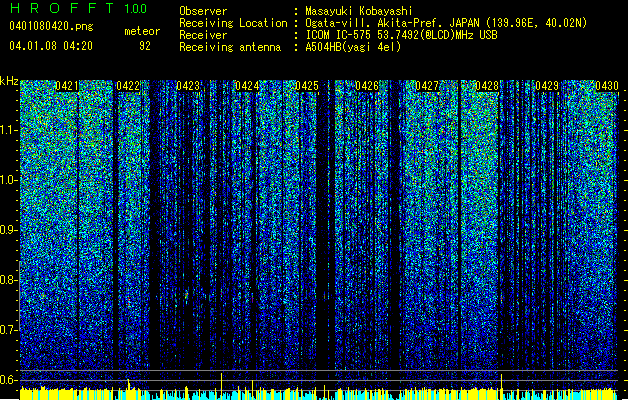
Task: Click the 0423 time marker
Action: tap(188, 86)
